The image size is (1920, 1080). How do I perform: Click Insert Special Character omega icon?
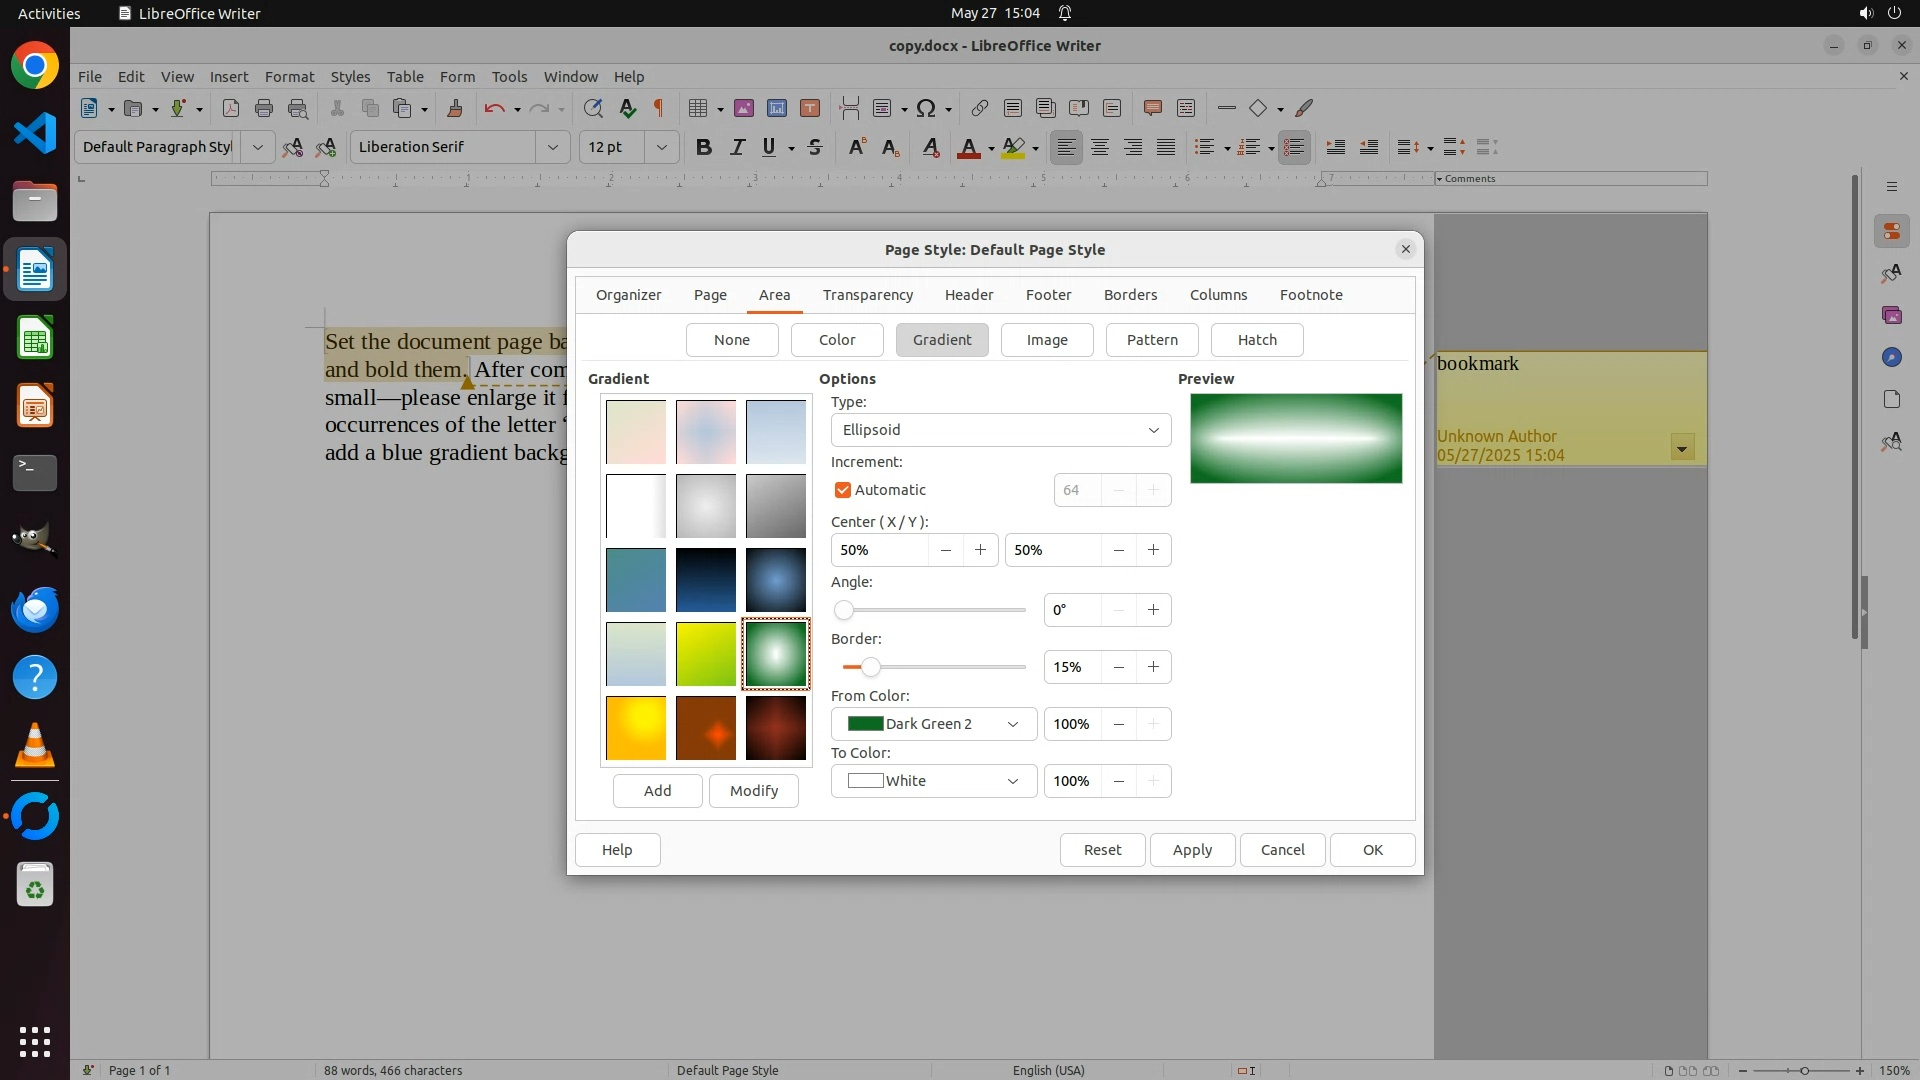coord(926,108)
